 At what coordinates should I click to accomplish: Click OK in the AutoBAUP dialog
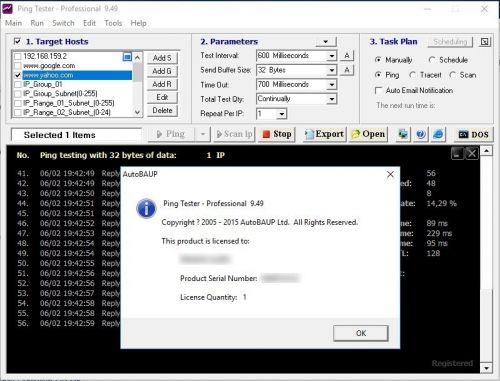[361, 333]
